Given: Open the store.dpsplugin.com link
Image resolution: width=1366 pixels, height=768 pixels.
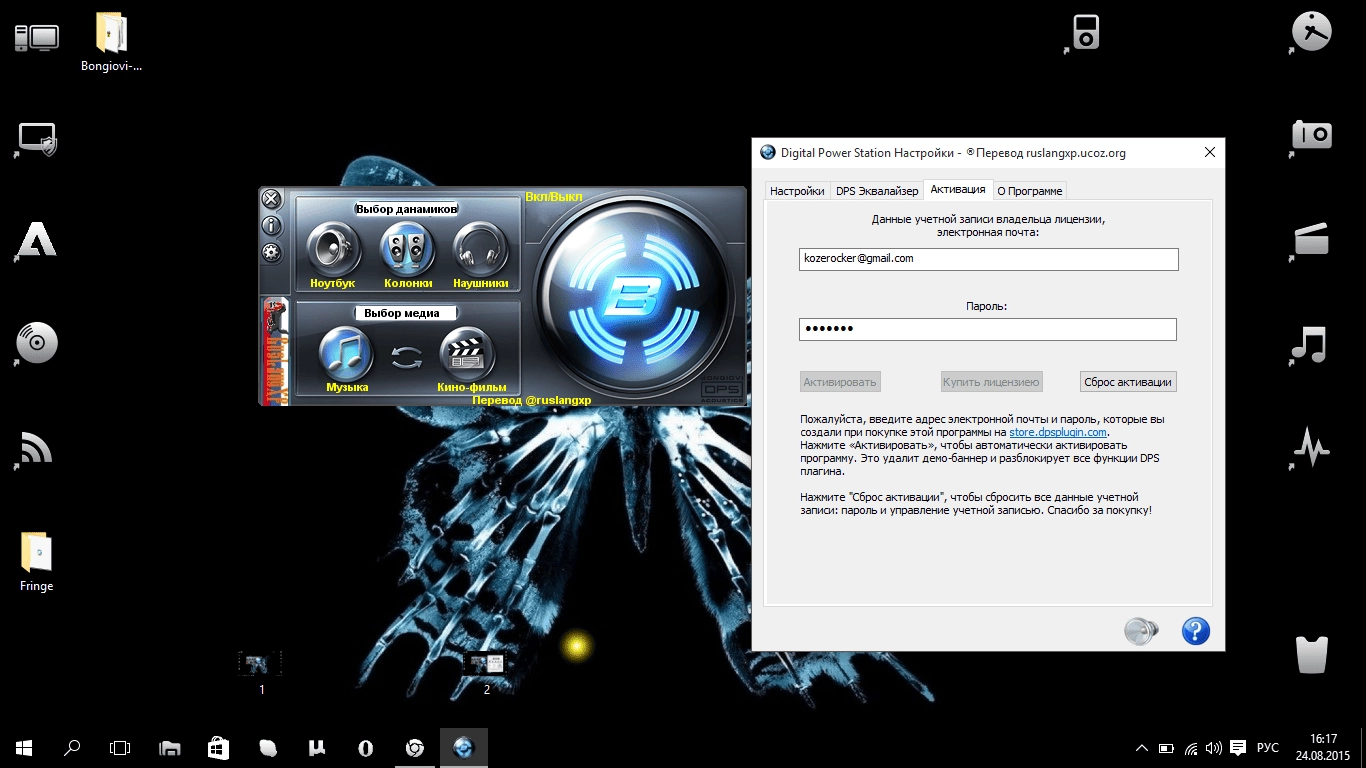Looking at the screenshot, I should (x=1058, y=432).
